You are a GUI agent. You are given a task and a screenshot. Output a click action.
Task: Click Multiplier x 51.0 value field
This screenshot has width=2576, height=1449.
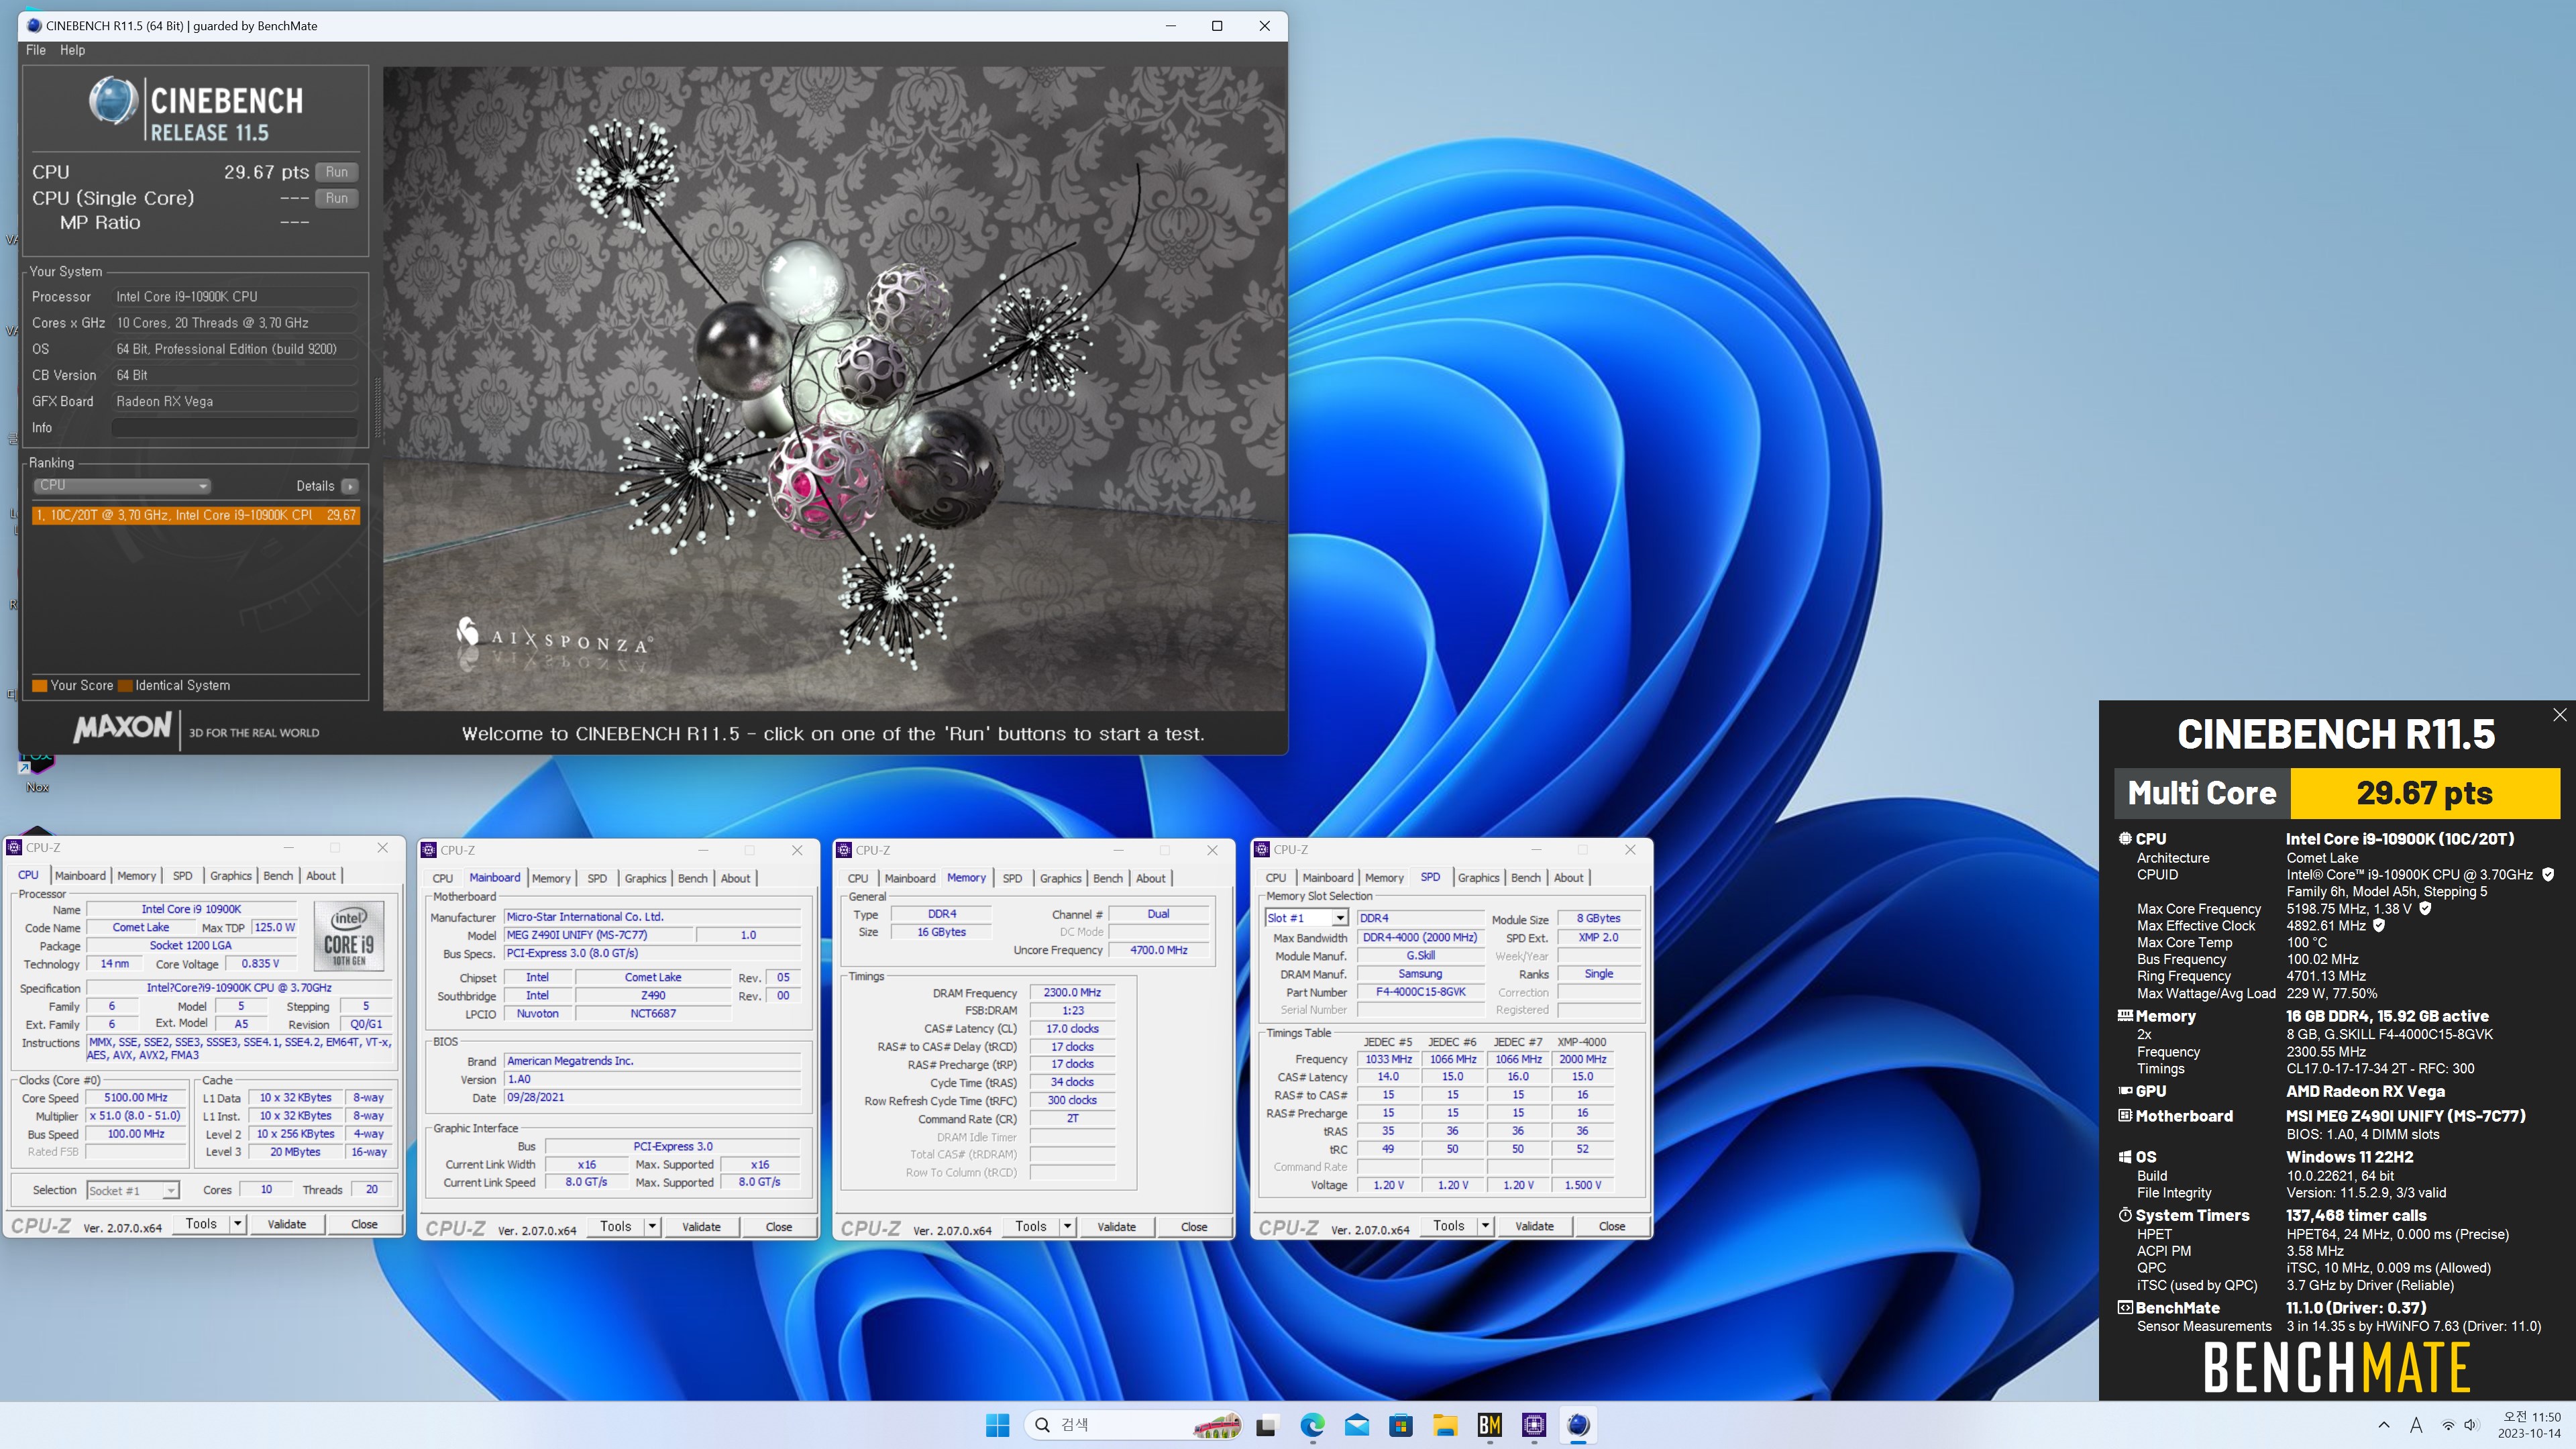pyautogui.click(x=136, y=1116)
